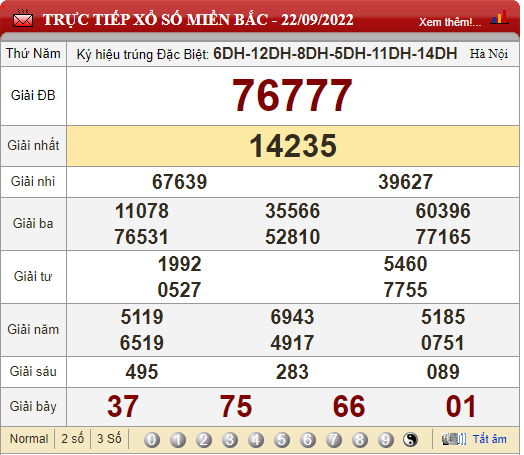Click seventh prize number 66
Screen dimensions: 524x455
click(x=349, y=407)
